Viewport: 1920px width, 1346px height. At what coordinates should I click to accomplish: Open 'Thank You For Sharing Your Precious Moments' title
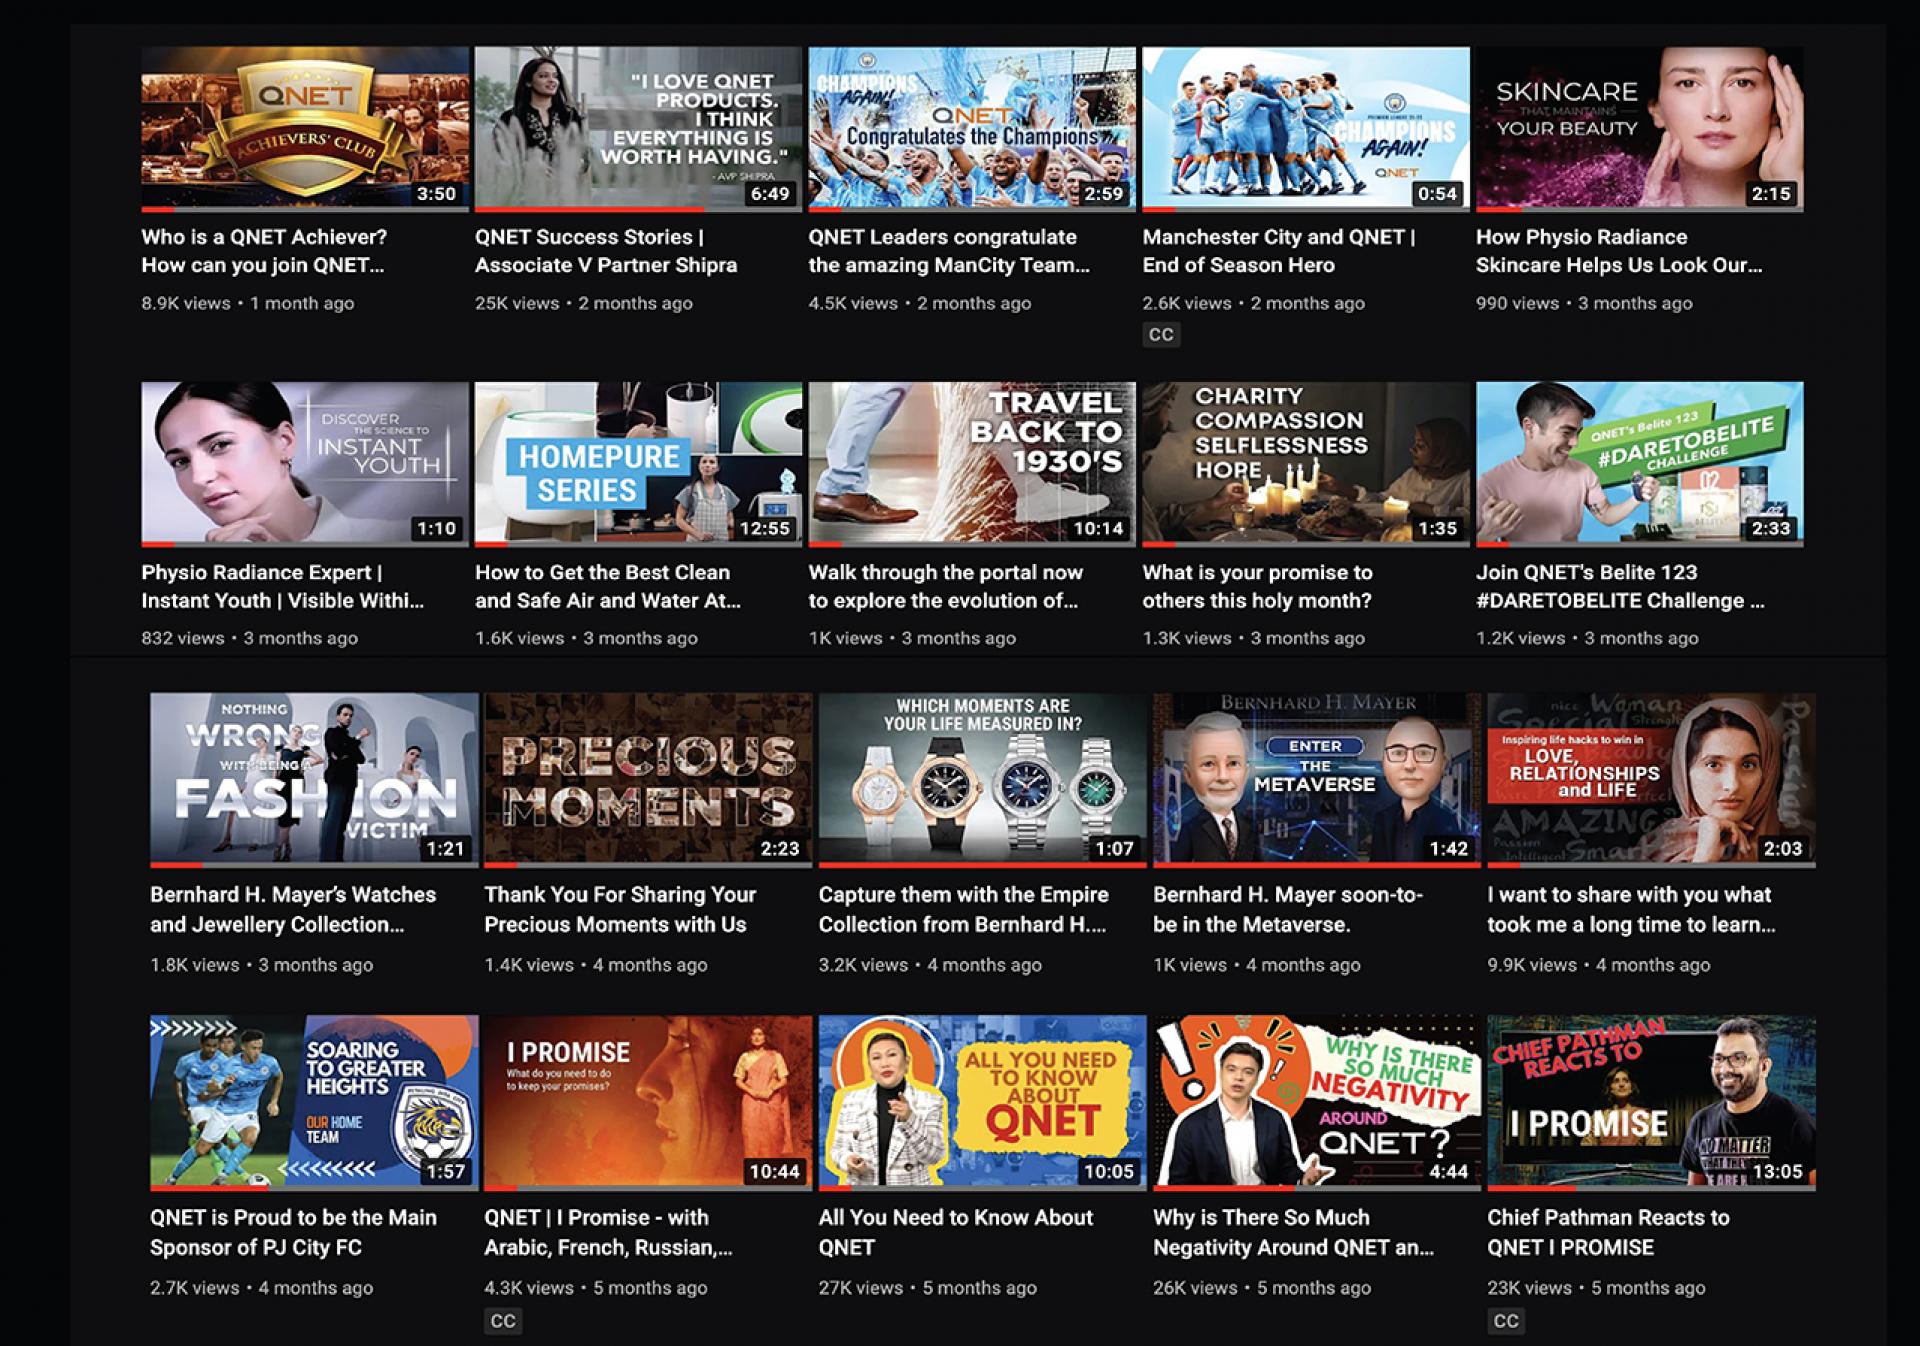click(620, 909)
